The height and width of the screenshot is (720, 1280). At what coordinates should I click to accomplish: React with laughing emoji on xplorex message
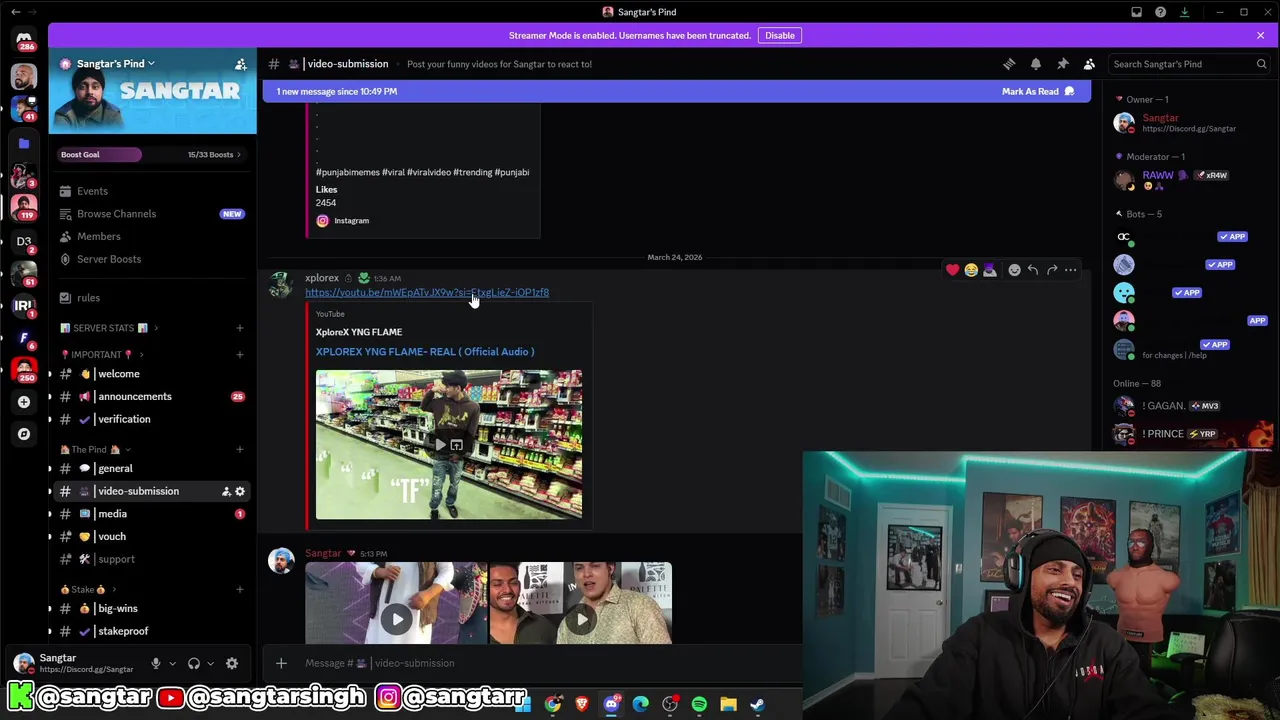pos(971,270)
